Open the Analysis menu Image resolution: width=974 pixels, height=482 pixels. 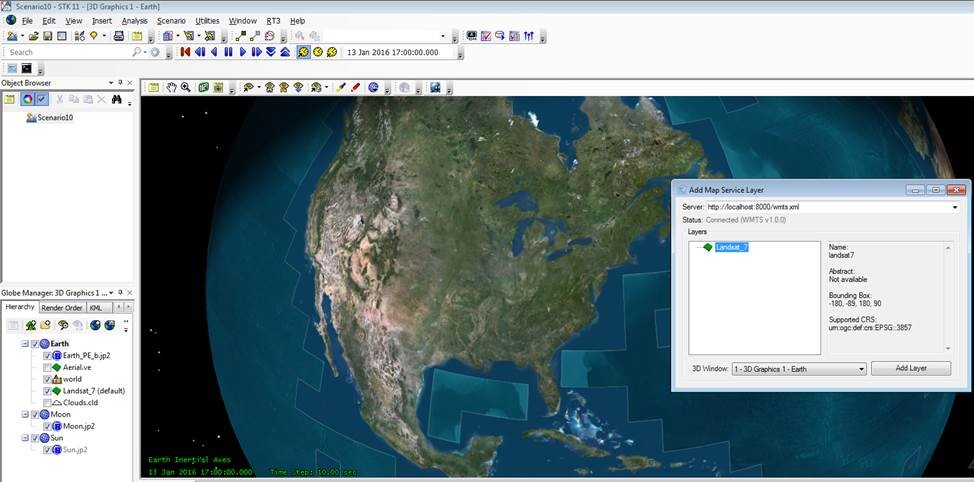click(134, 20)
